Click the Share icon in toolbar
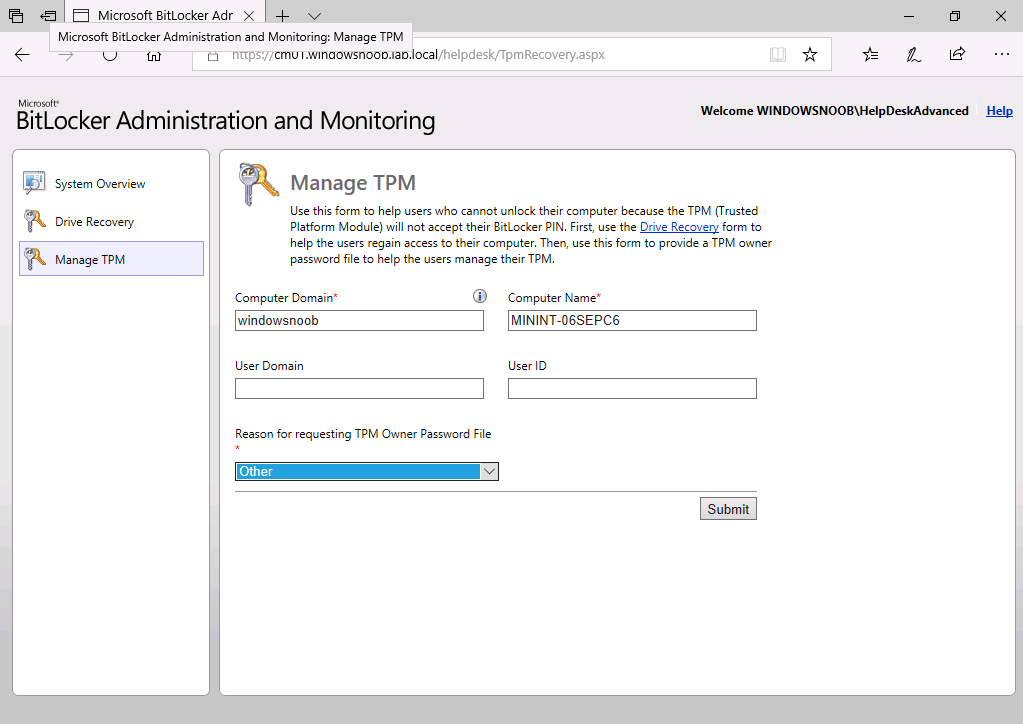Viewport: 1023px width, 724px height. (957, 54)
